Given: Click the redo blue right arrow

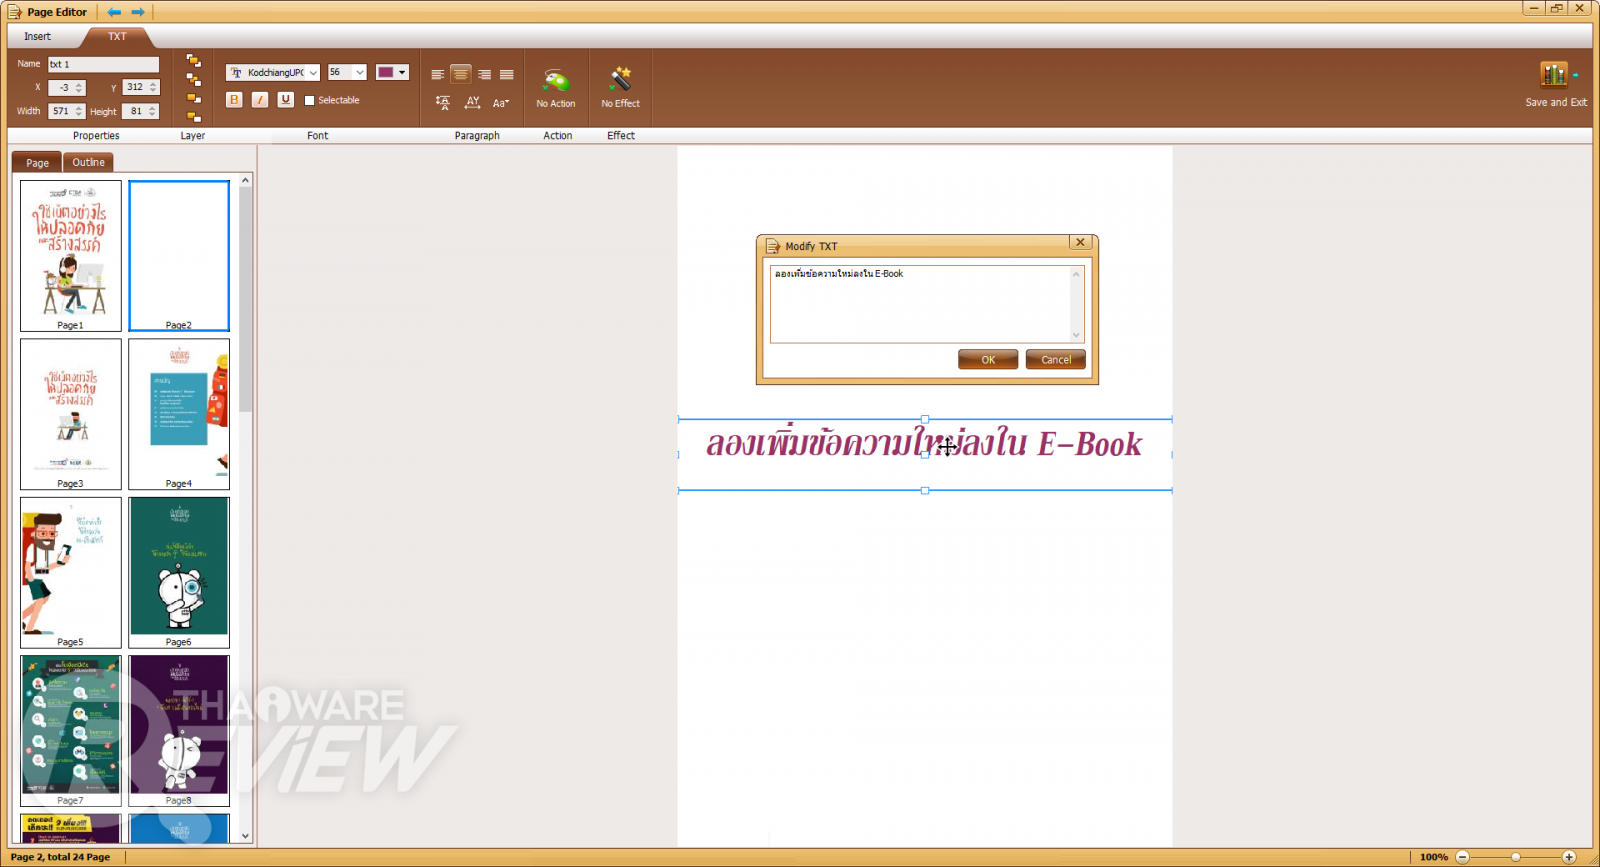Looking at the screenshot, I should [138, 12].
